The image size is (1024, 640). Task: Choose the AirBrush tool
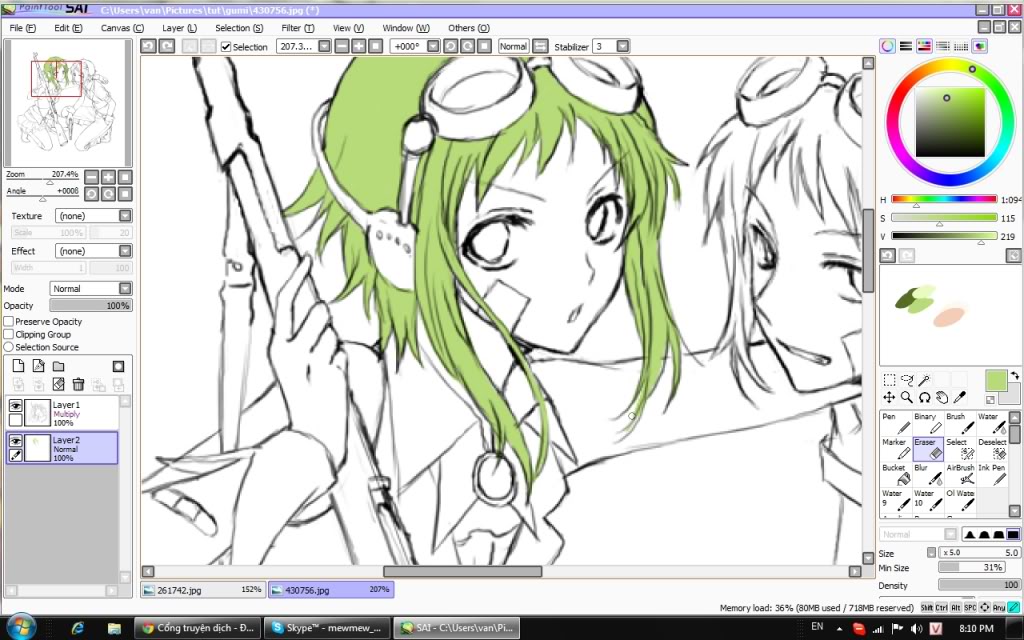[960, 474]
